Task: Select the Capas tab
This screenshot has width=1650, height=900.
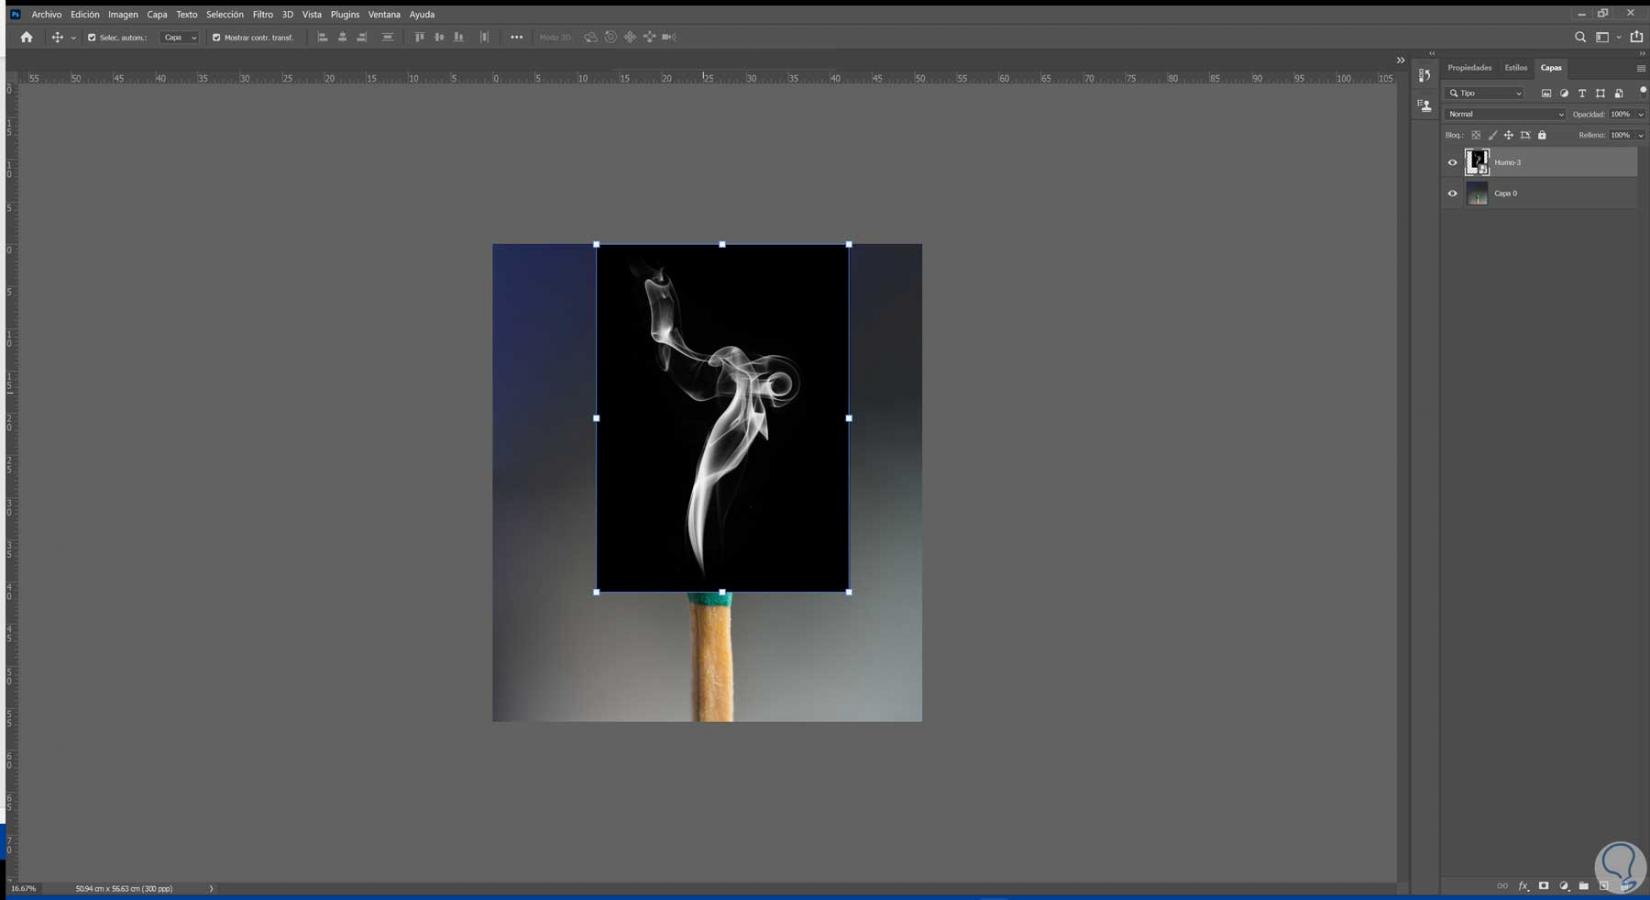Action: 1551,68
